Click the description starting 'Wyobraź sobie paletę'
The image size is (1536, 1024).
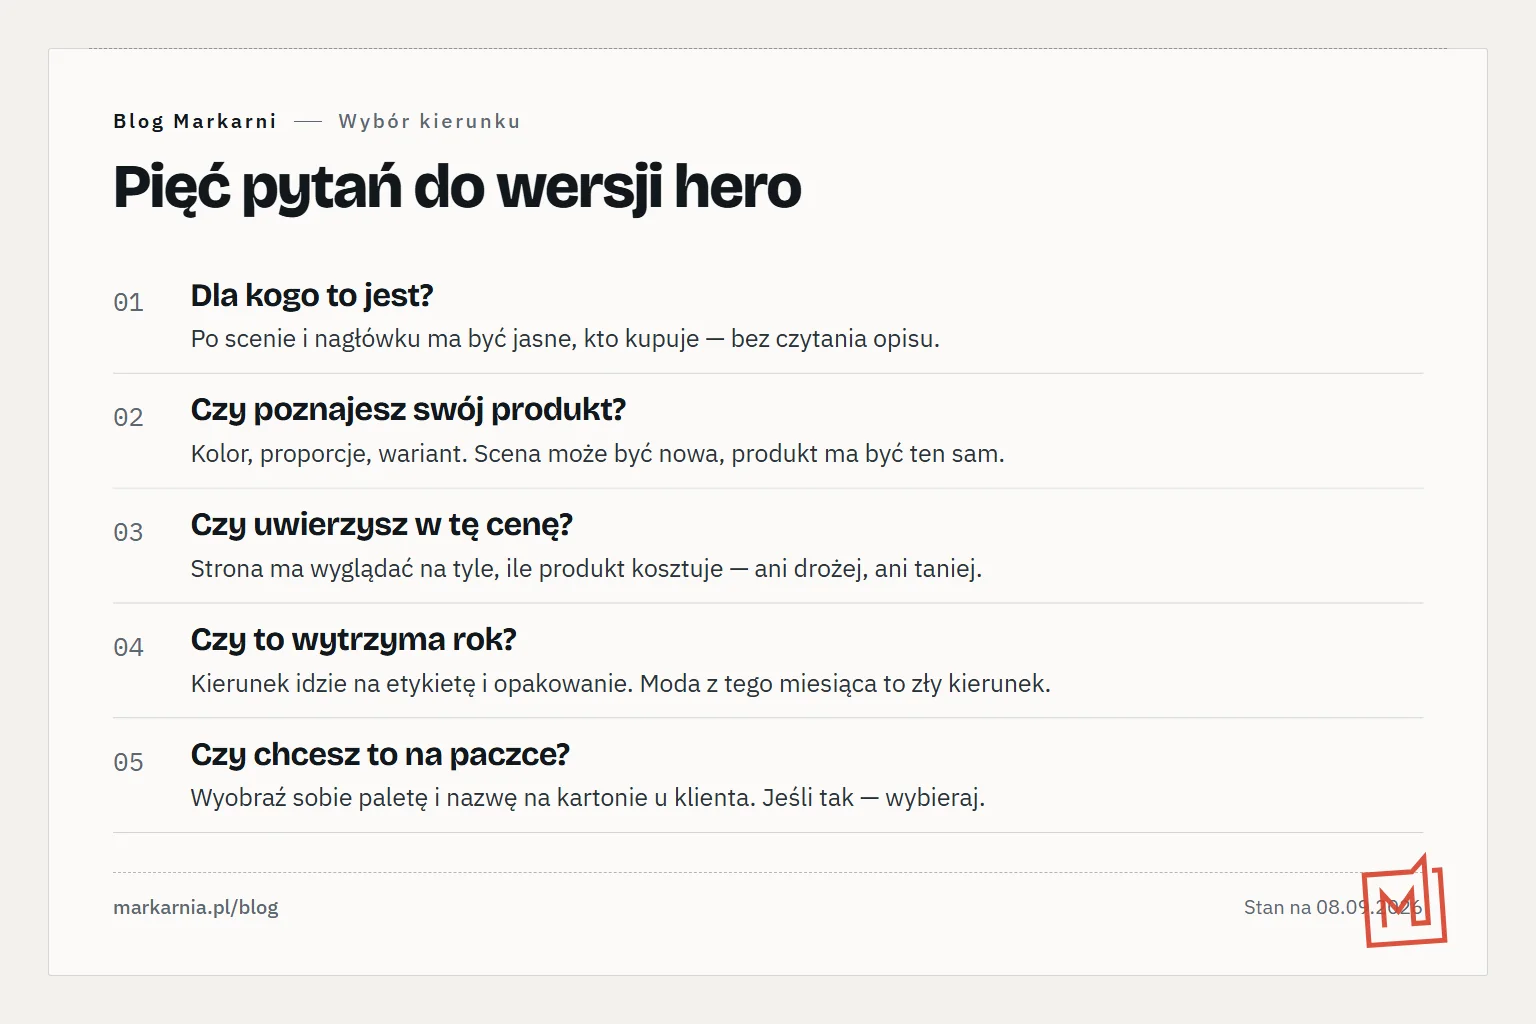(588, 798)
